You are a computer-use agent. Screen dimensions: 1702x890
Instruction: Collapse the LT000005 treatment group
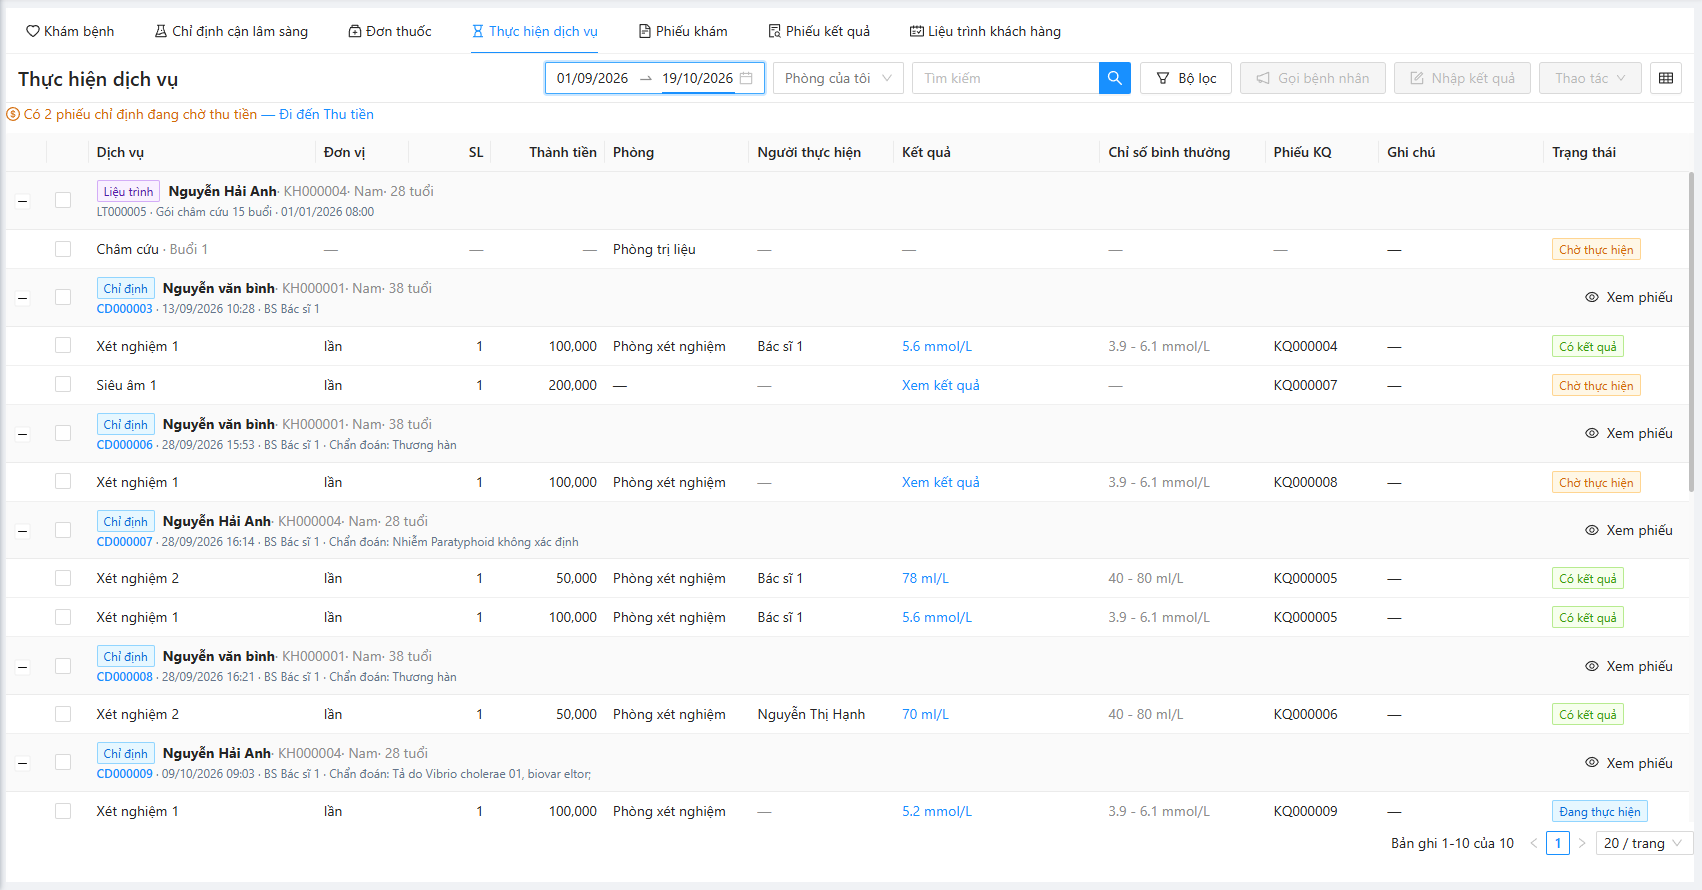(22, 201)
